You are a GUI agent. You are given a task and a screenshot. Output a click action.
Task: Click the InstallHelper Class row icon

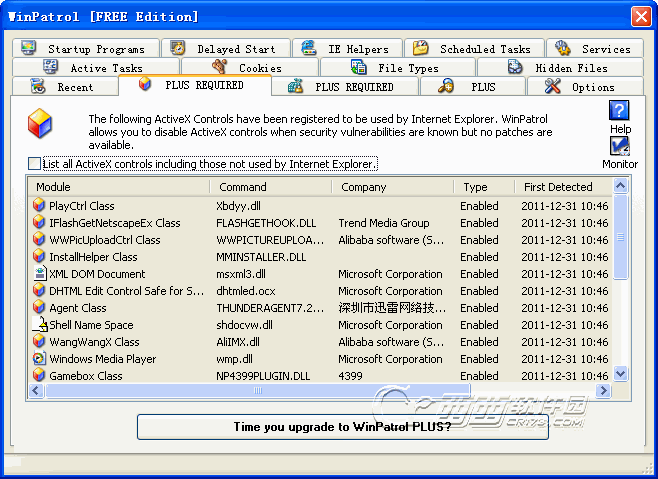[x=39, y=256]
